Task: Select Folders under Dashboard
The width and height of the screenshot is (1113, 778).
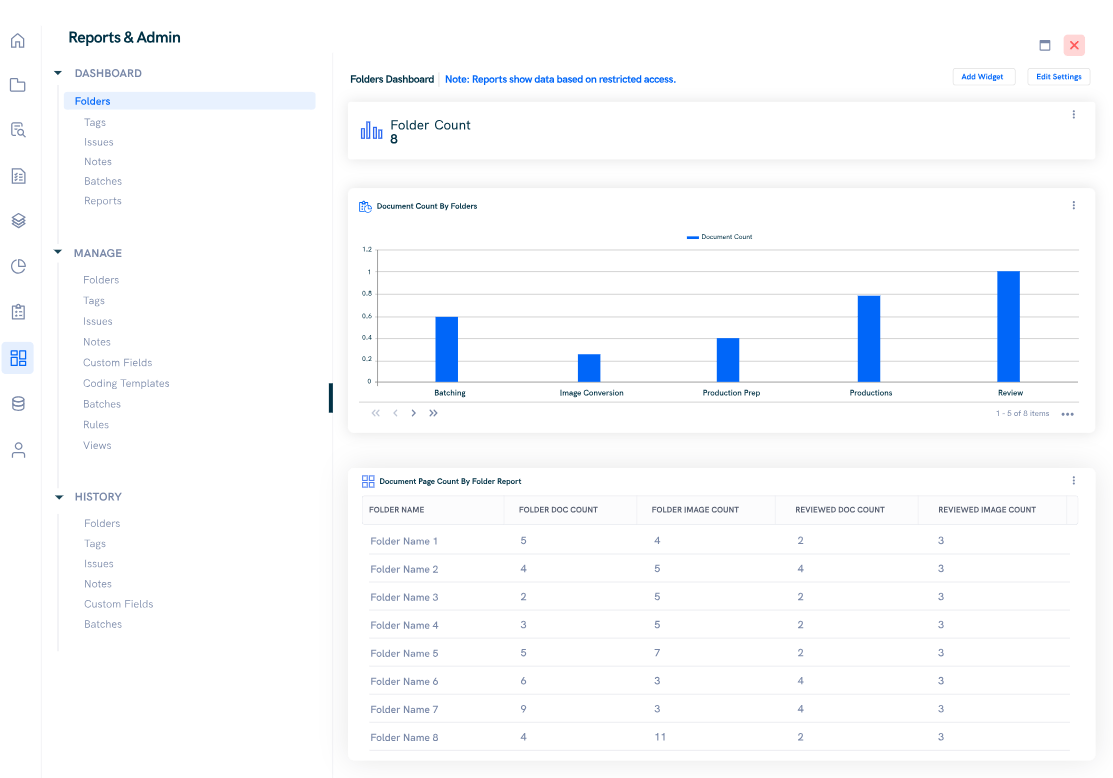Action: coord(190,101)
